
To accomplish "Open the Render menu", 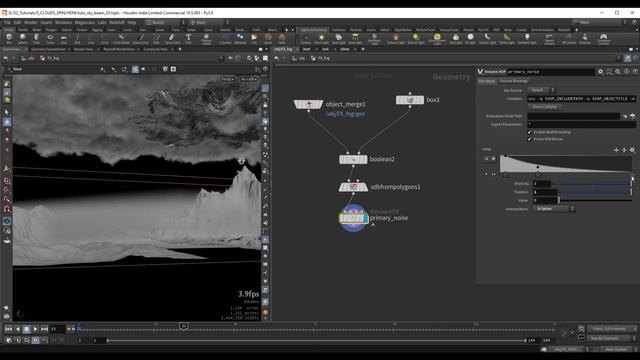I will coord(31,22).
